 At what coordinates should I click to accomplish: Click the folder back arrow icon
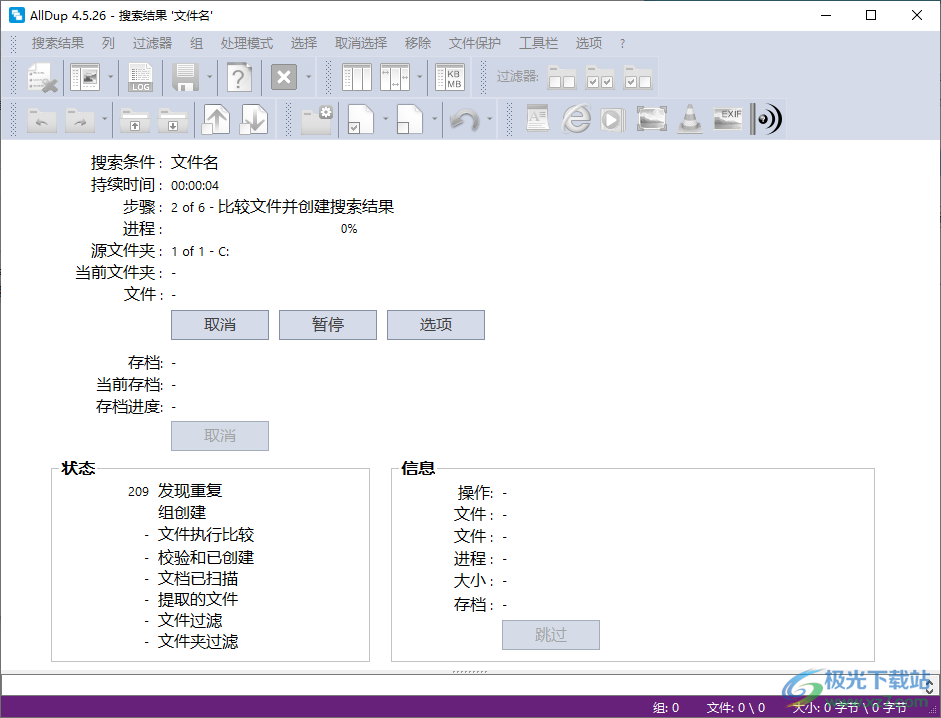click(42, 119)
